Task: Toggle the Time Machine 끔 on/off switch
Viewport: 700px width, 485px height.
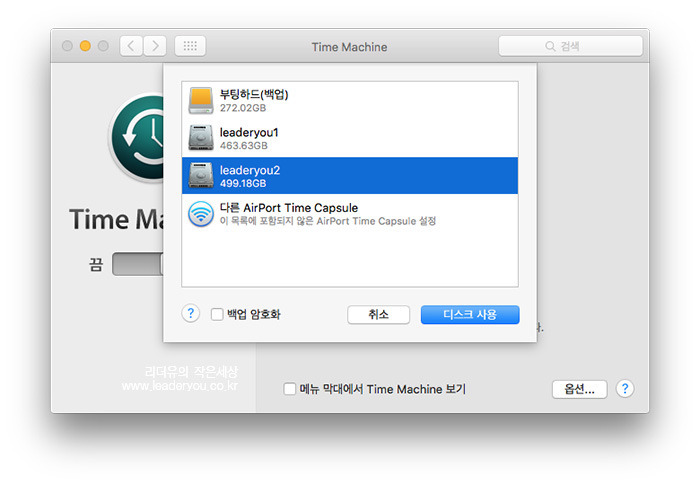Action: [138, 264]
